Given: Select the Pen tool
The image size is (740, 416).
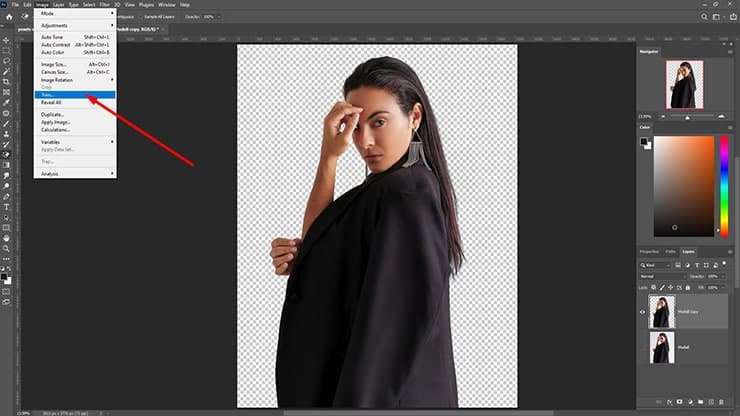Looking at the screenshot, I should (x=6, y=196).
